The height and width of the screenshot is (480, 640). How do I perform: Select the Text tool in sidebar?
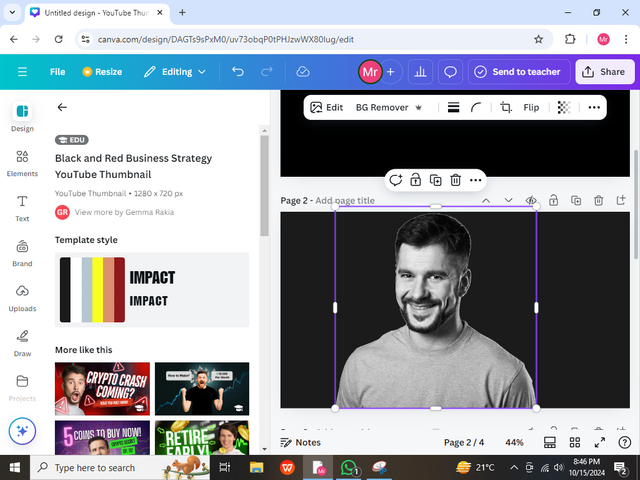pyautogui.click(x=22, y=208)
